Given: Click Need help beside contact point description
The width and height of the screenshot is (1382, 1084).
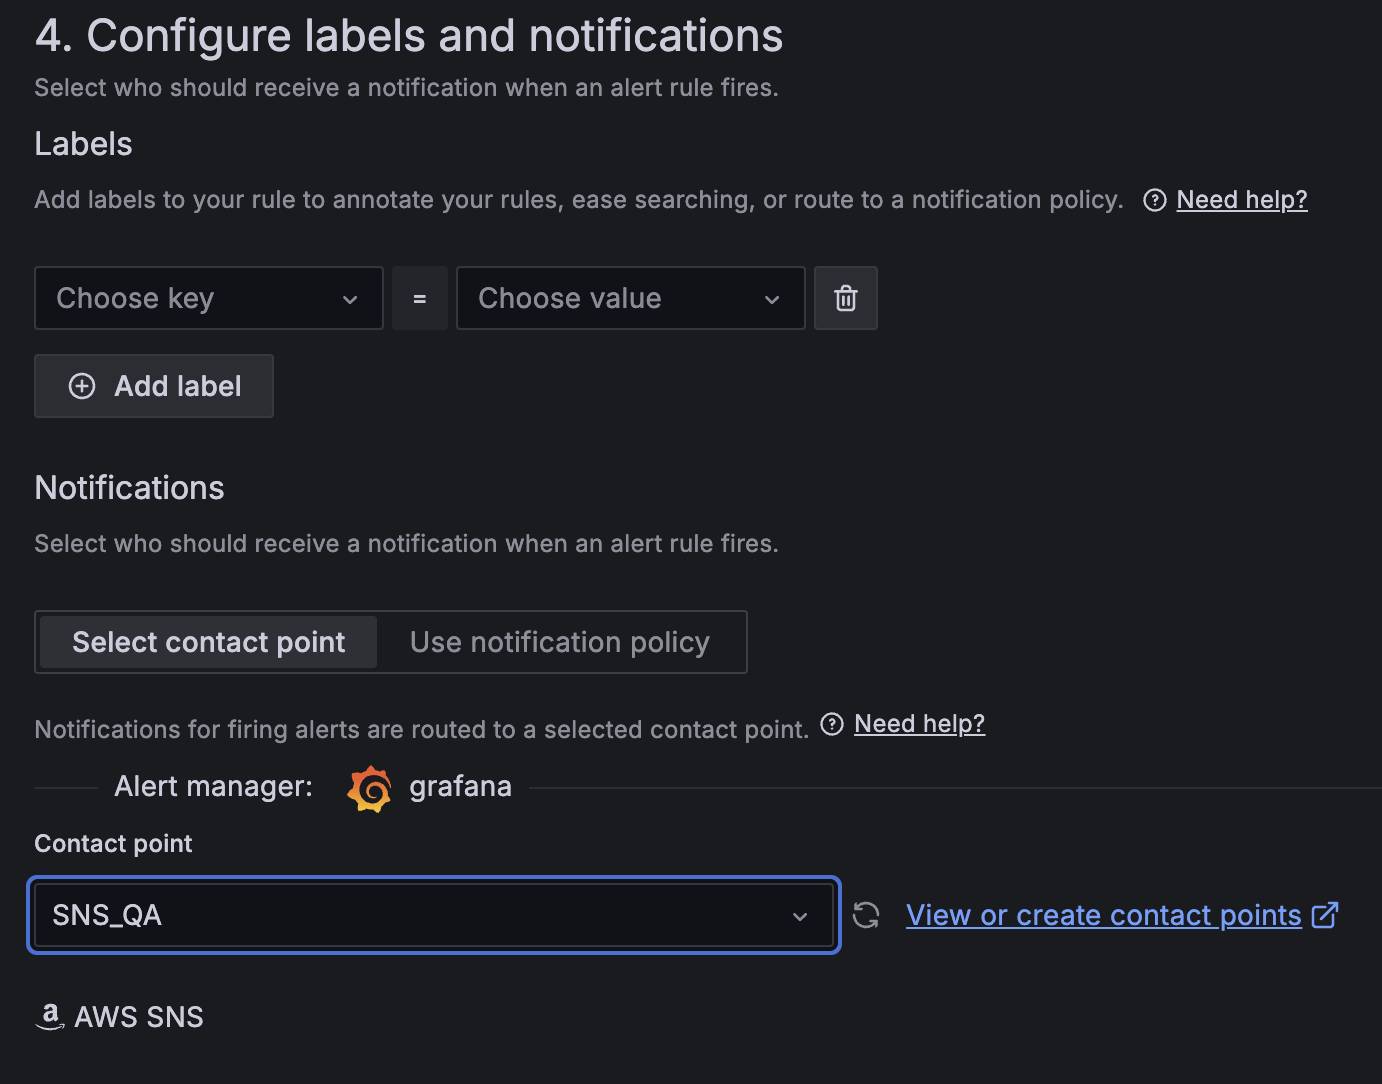Looking at the screenshot, I should pyautogui.click(x=919, y=723).
